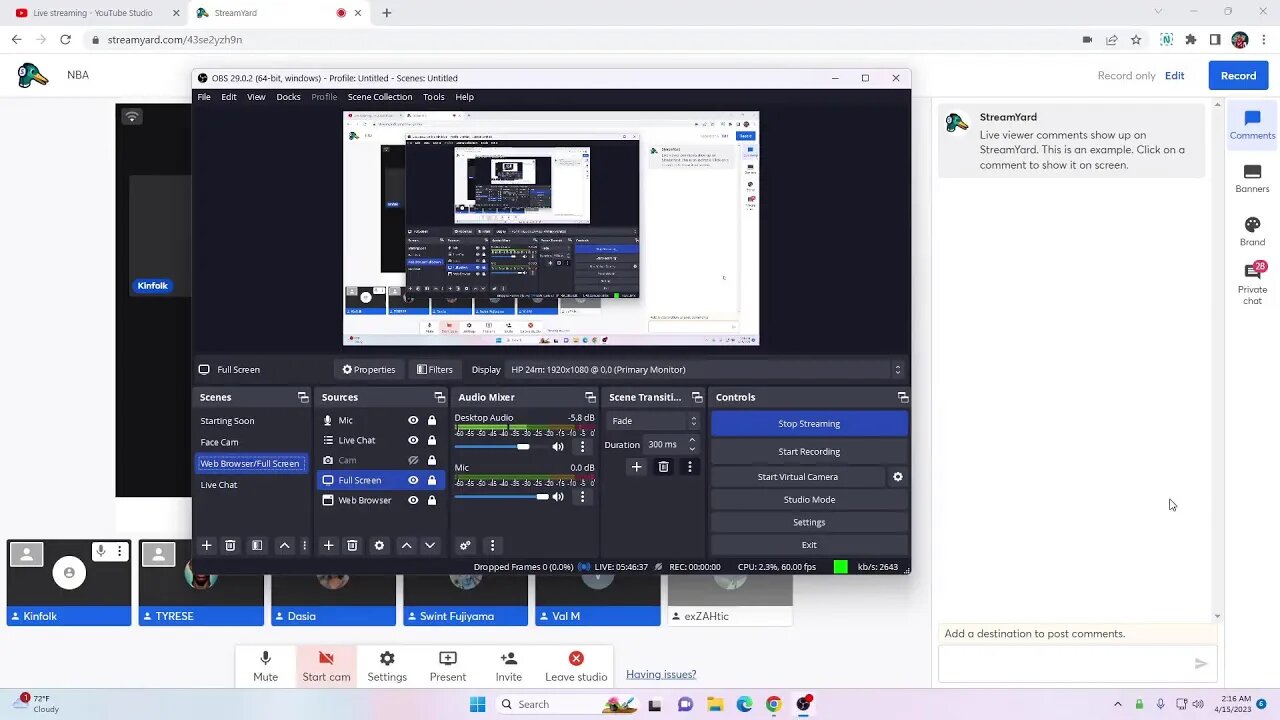Open transition properties three-dot menu
Viewport: 1280px width, 720px height.
pyautogui.click(x=689, y=466)
